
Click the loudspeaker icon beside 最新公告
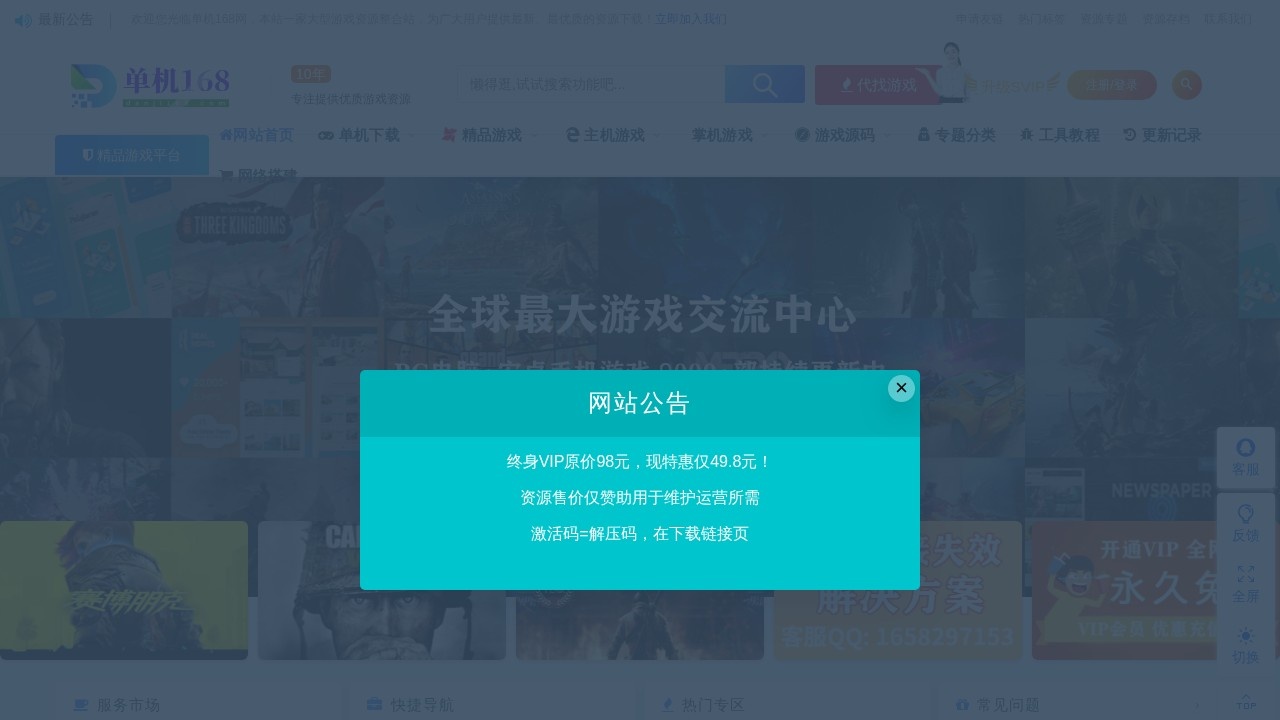pyautogui.click(x=22, y=20)
